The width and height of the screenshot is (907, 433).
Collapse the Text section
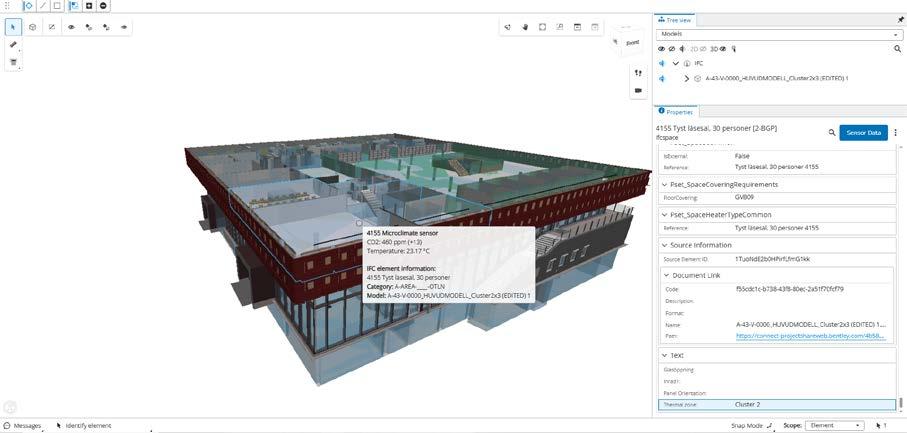coord(664,355)
